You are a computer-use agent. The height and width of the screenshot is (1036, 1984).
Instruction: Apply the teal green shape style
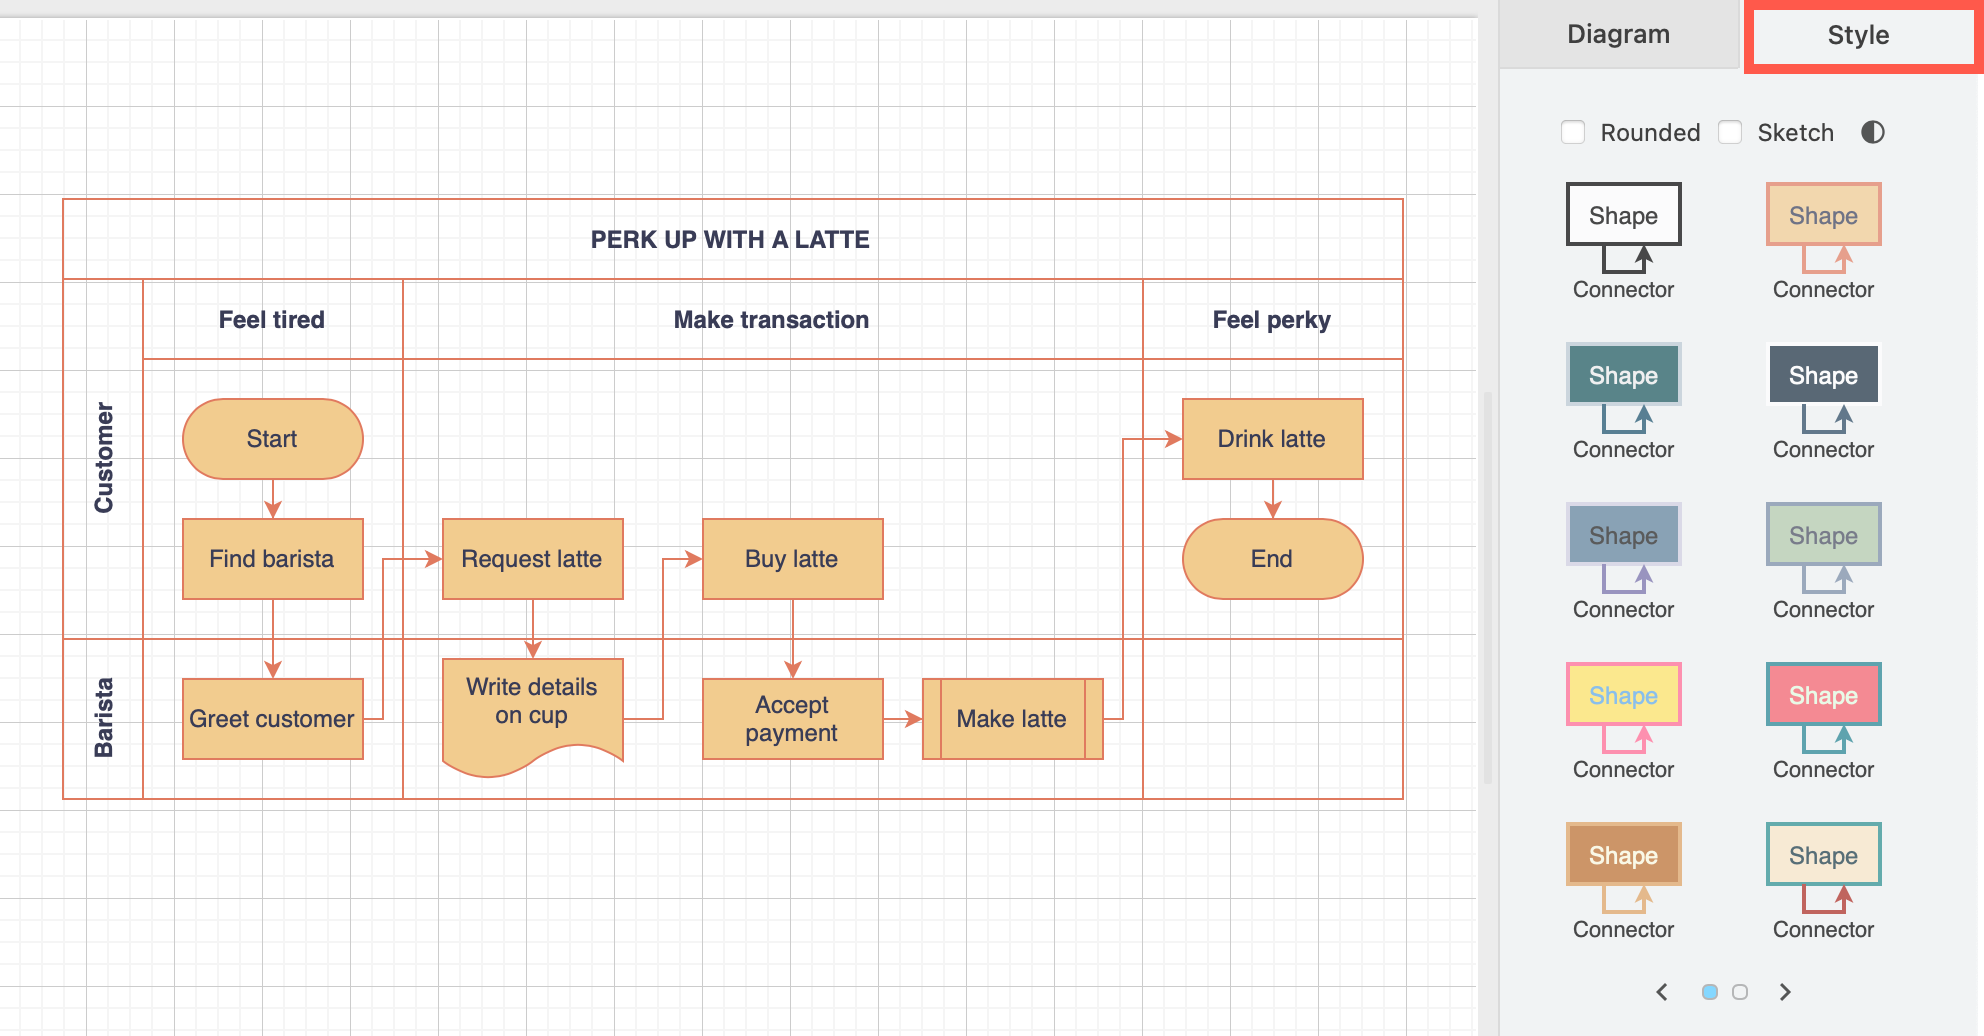(1623, 401)
